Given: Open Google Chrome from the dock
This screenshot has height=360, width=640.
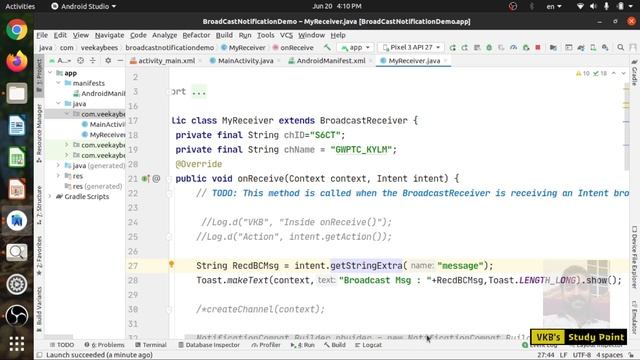Looking at the screenshot, I should [x=17, y=30].
